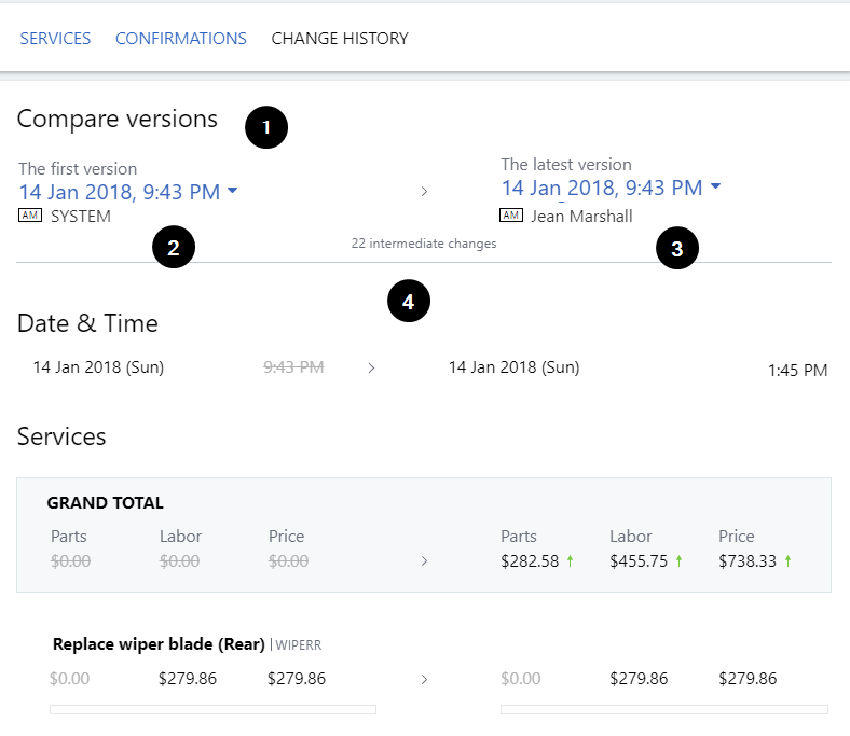850x736 pixels.
Task: Click the Jean Marshall user name
Action: point(581,215)
